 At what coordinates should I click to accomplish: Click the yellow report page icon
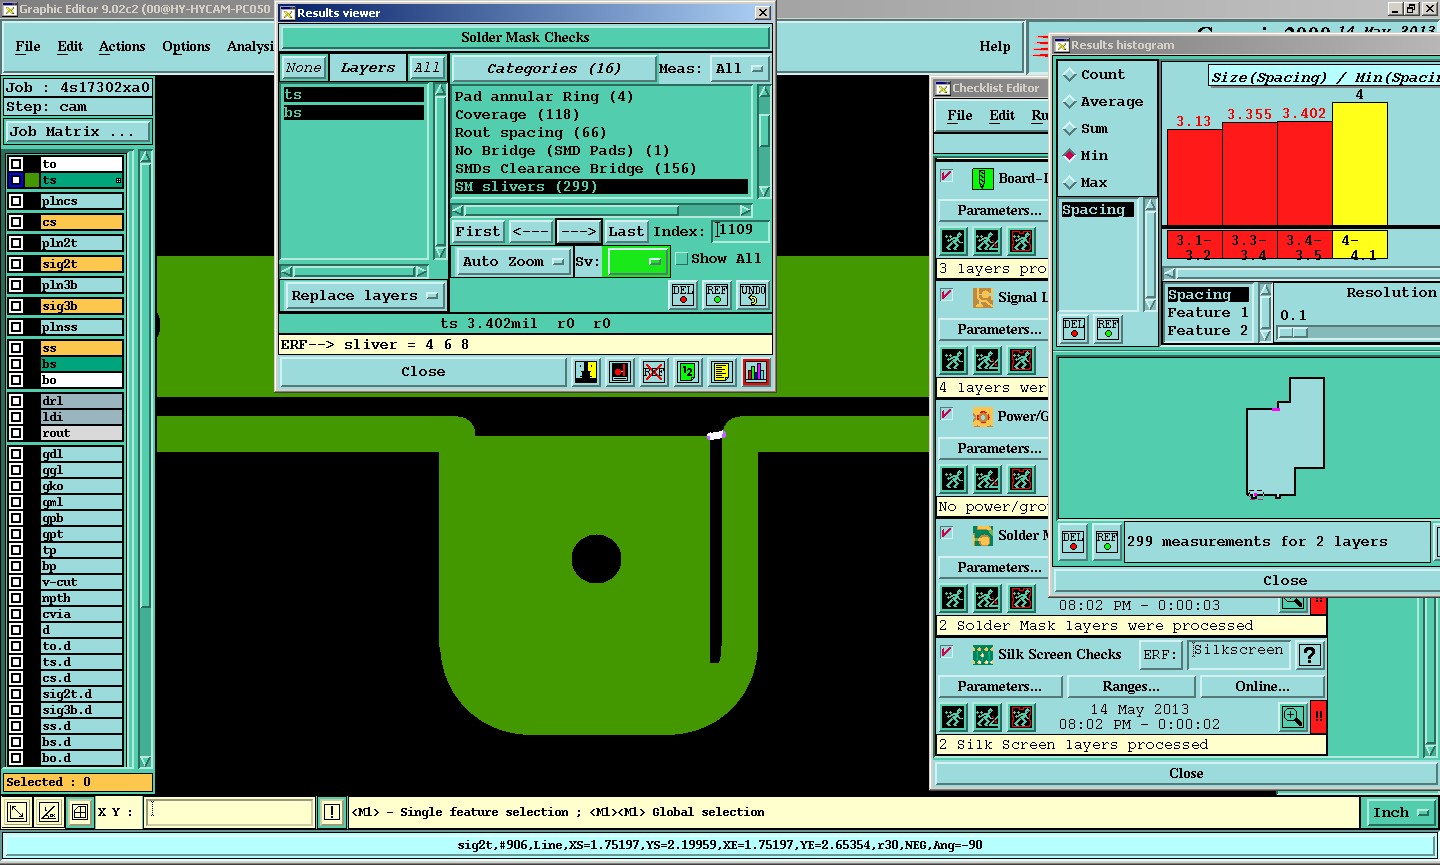[x=721, y=372]
